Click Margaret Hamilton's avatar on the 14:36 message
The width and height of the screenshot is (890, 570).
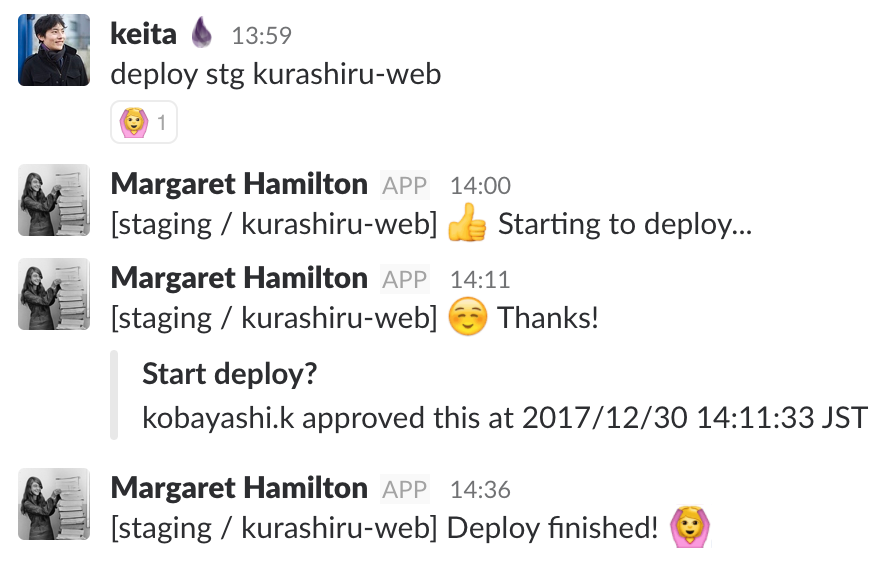[54, 504]
